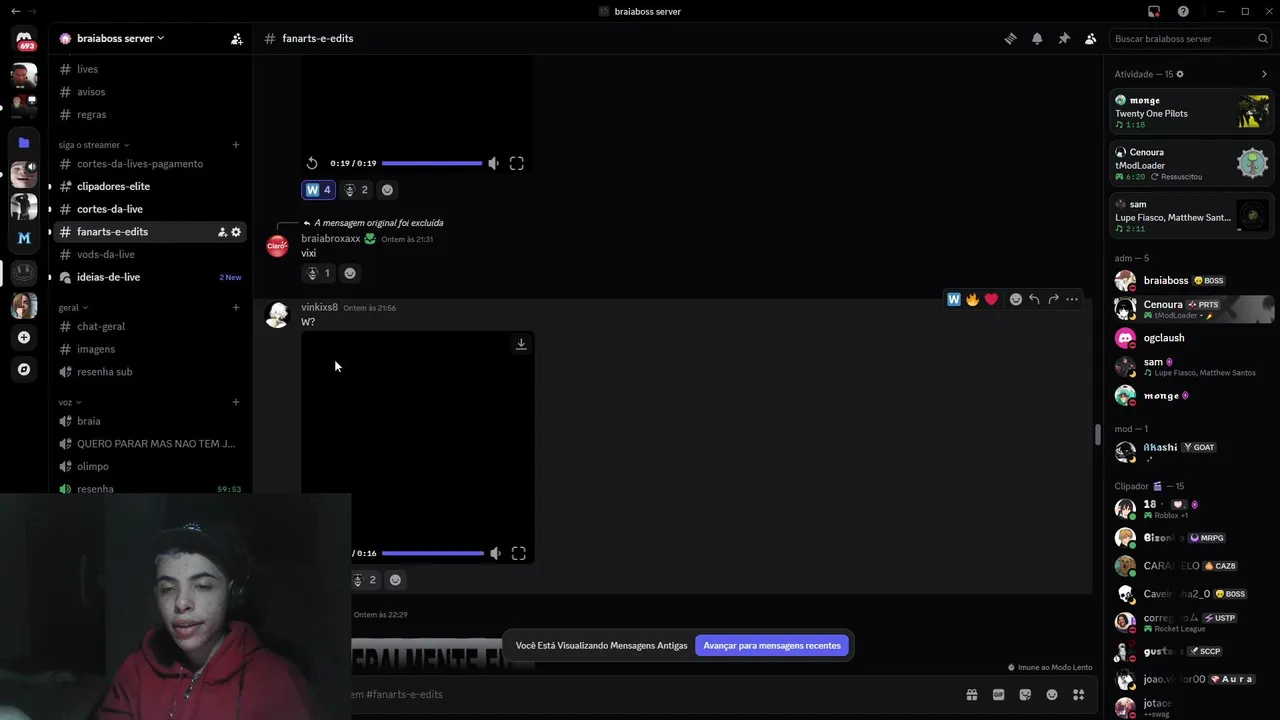
Task: Open monge's Twenty One Pilots activity card
Action: pos(1191,112)
